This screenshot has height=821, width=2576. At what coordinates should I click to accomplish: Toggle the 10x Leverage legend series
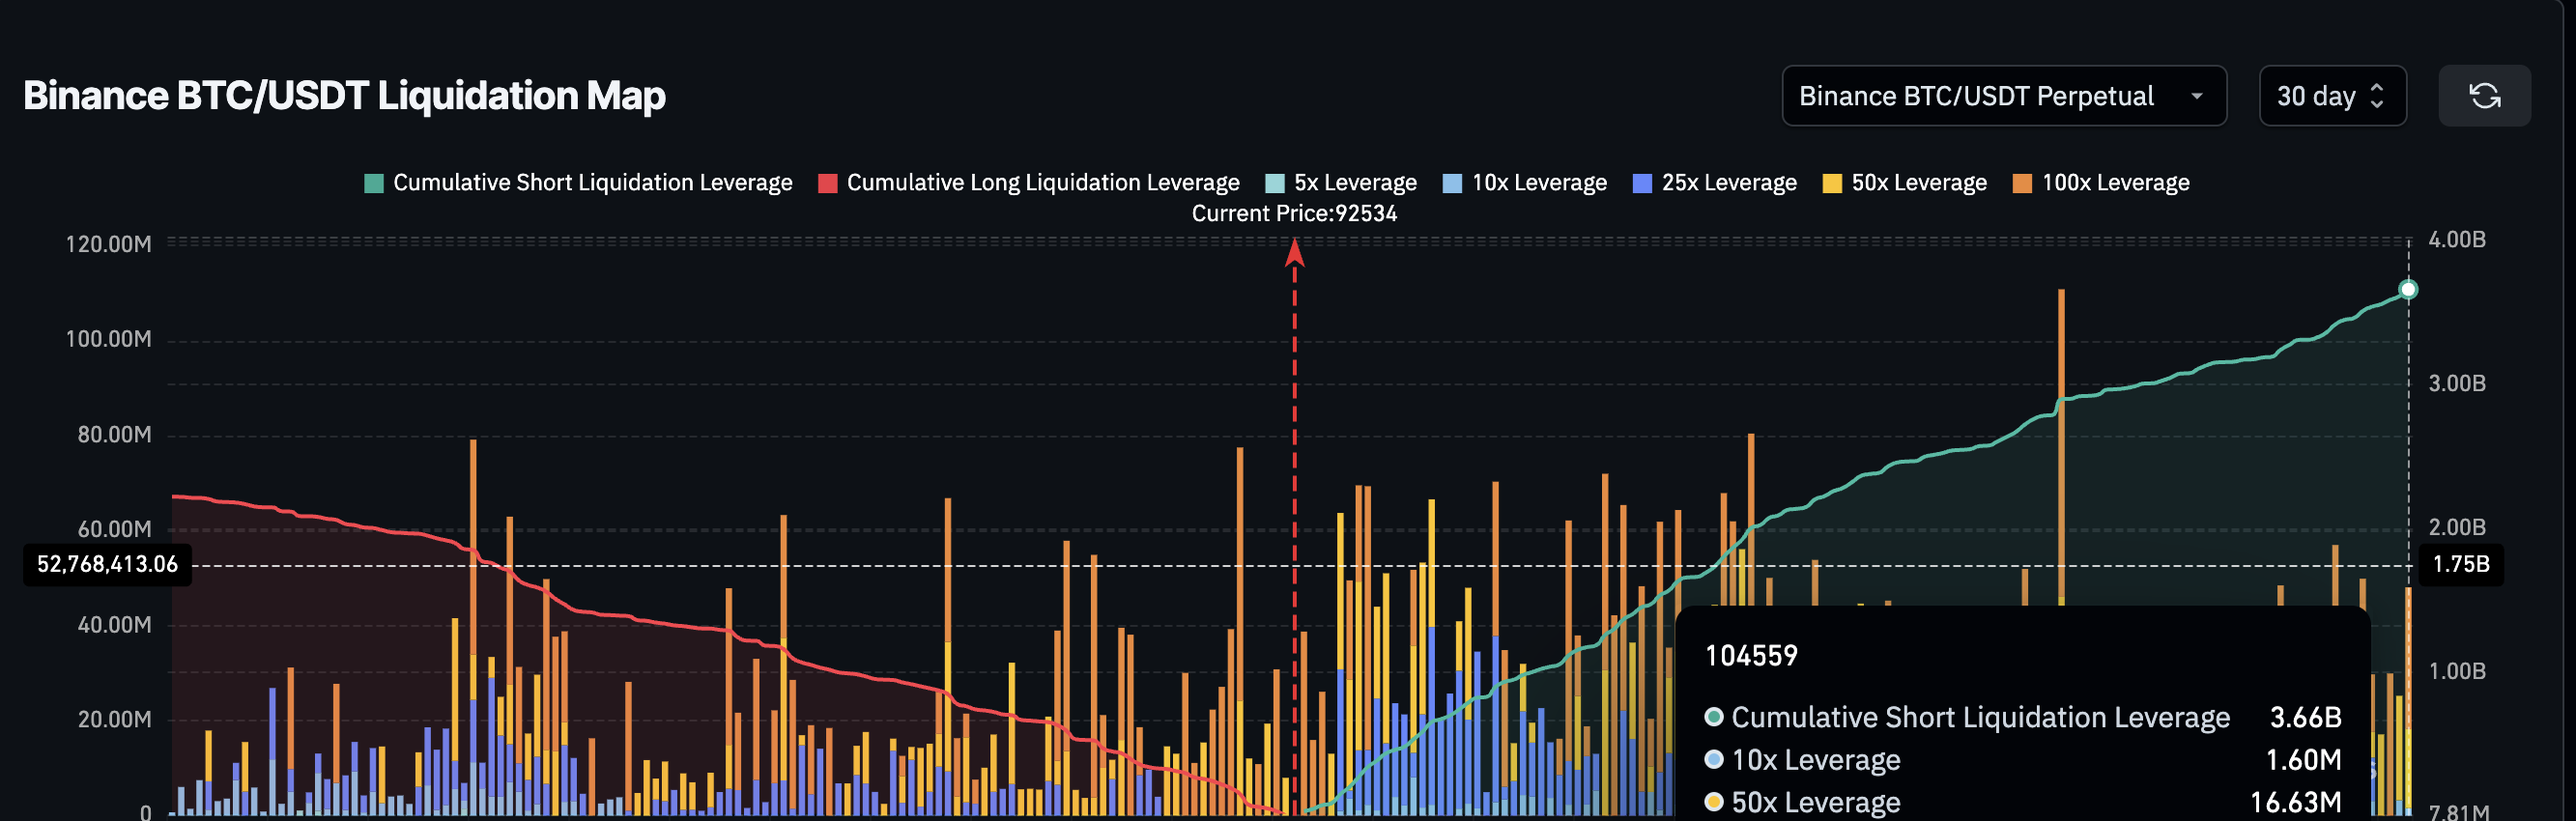(1525, 183)
